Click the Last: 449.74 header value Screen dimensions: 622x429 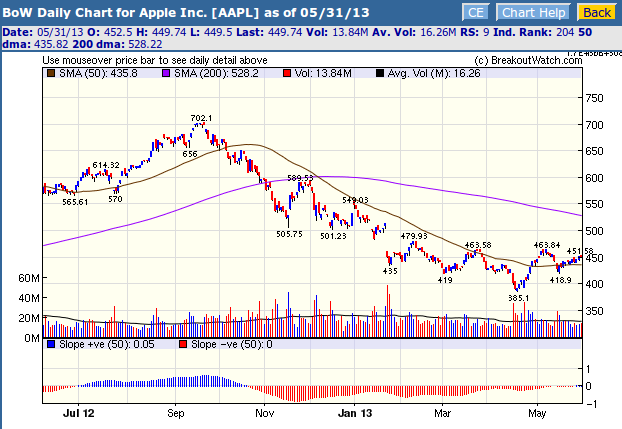[269, 32]
